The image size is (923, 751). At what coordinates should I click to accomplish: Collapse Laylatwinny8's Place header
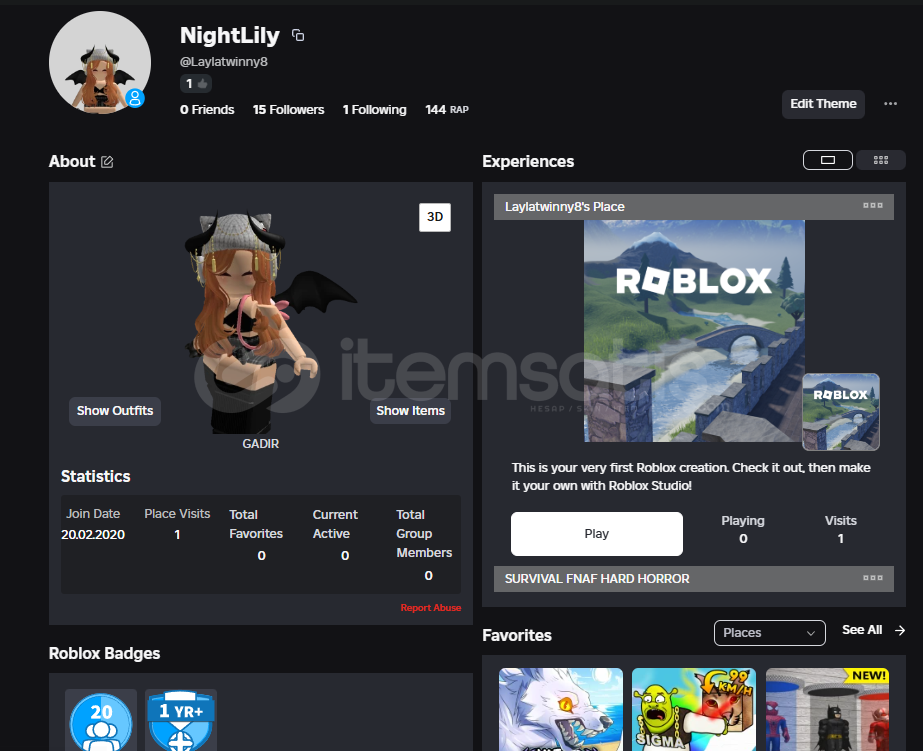[693, 207]
